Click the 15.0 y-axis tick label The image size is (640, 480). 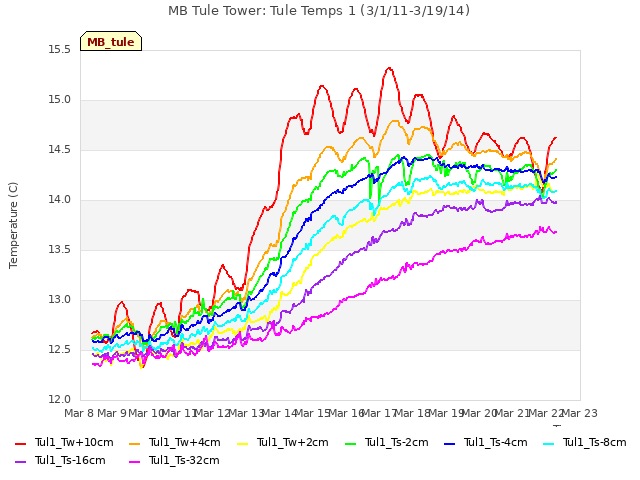[60, 100]
